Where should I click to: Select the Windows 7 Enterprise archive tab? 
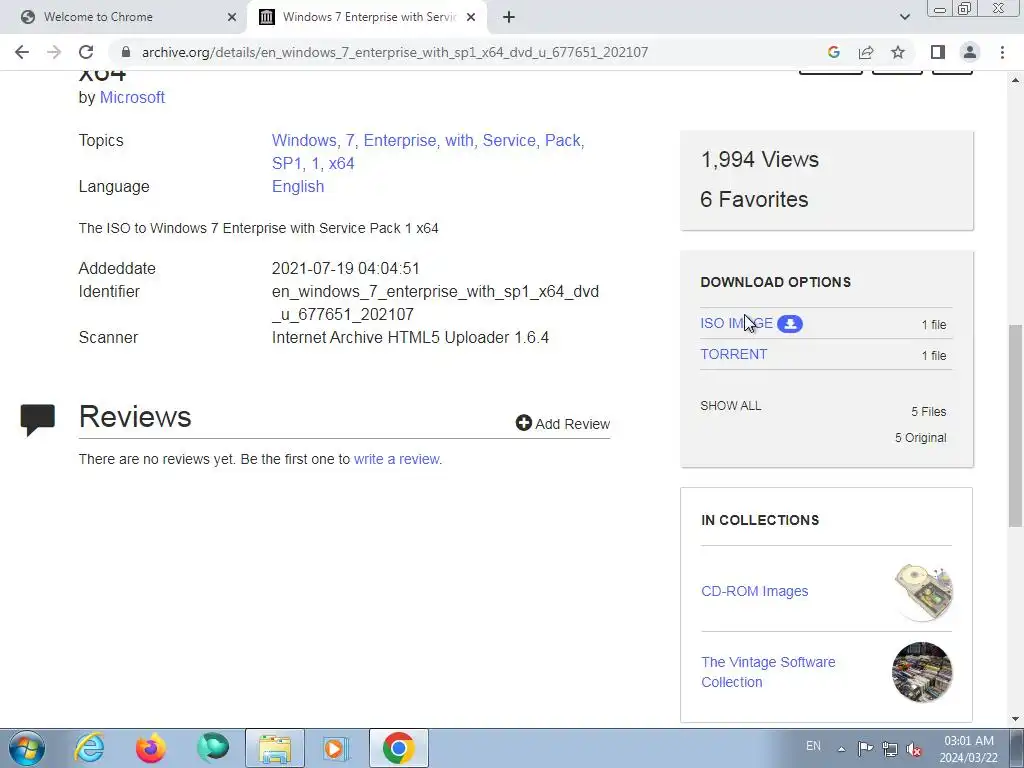tap(368, 17)
